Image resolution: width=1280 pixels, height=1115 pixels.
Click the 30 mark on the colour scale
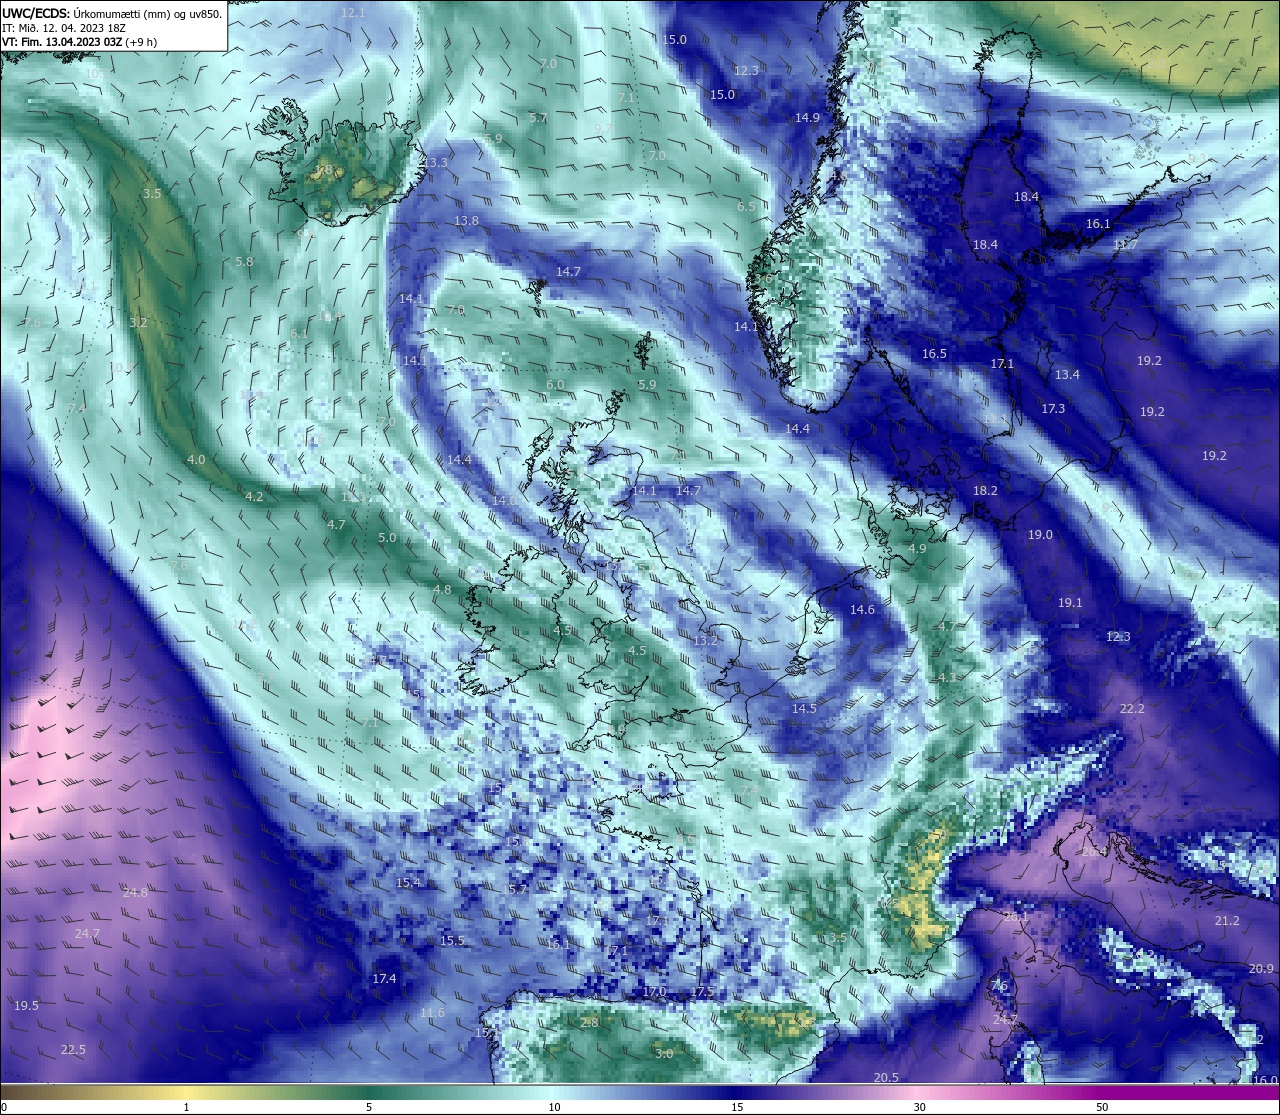[x=919, y=1107]
